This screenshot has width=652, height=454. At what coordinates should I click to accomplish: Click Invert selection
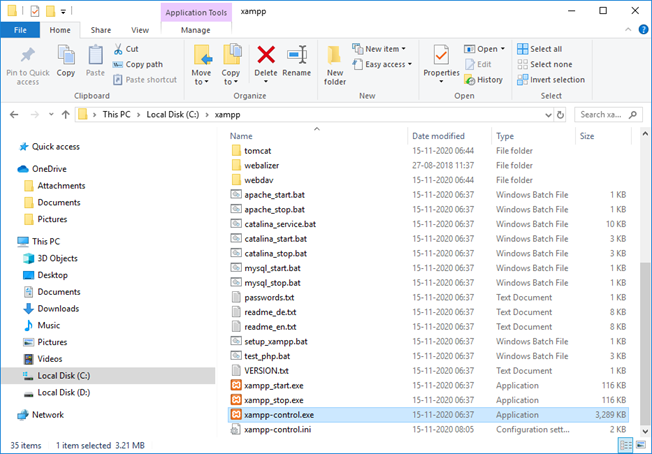tap(551, 80)
